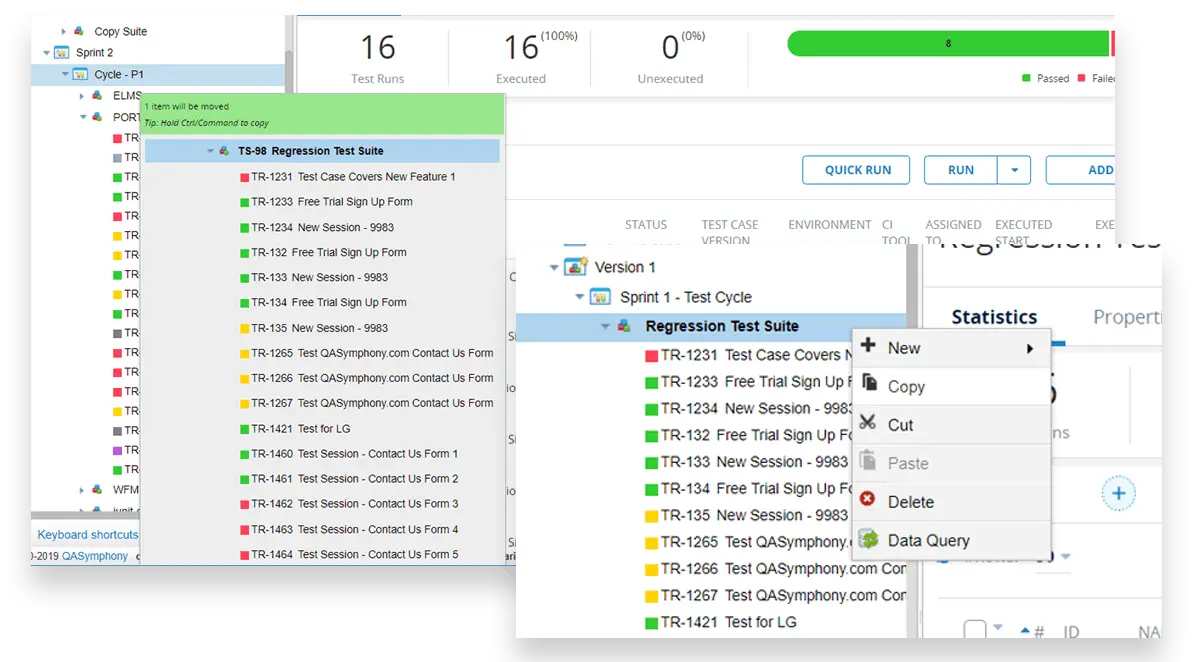Open the RUN button dropdown arrow
Image resolution: width=1200 pixels, height=662 pixels.
click(x=1014, y=170)
